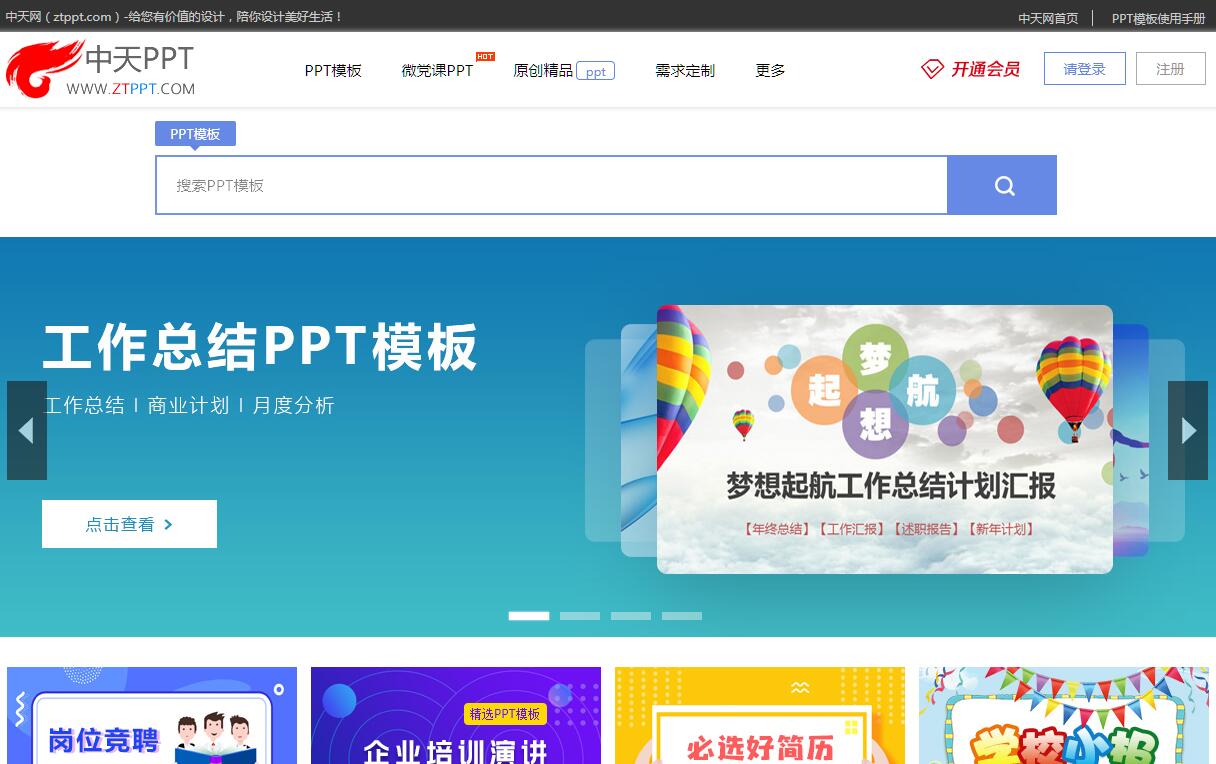
Task: Click the ppt badge beside 原创精品
Action: click(x=596, y=71)
